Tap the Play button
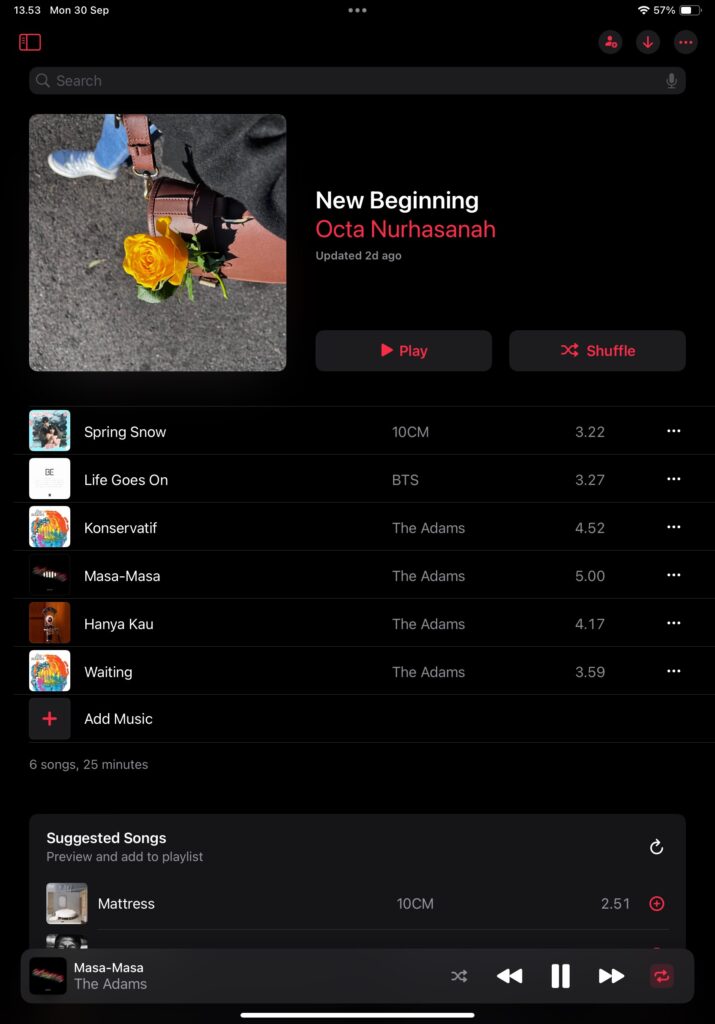 404,351
